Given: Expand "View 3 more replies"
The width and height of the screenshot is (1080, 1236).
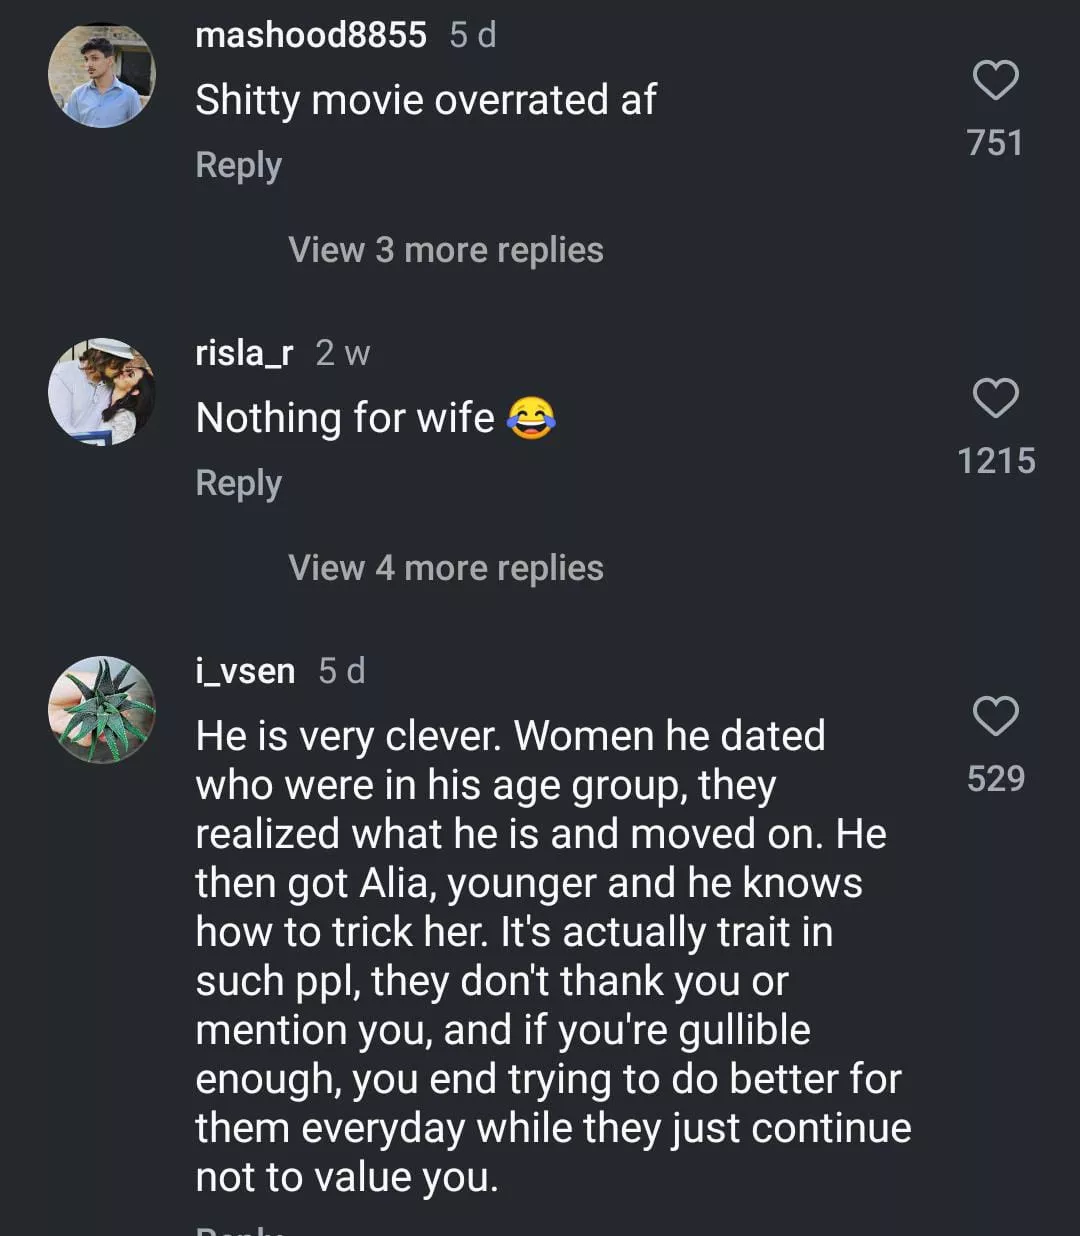Looking at the screenshot, I should click(x=446, y=250).
